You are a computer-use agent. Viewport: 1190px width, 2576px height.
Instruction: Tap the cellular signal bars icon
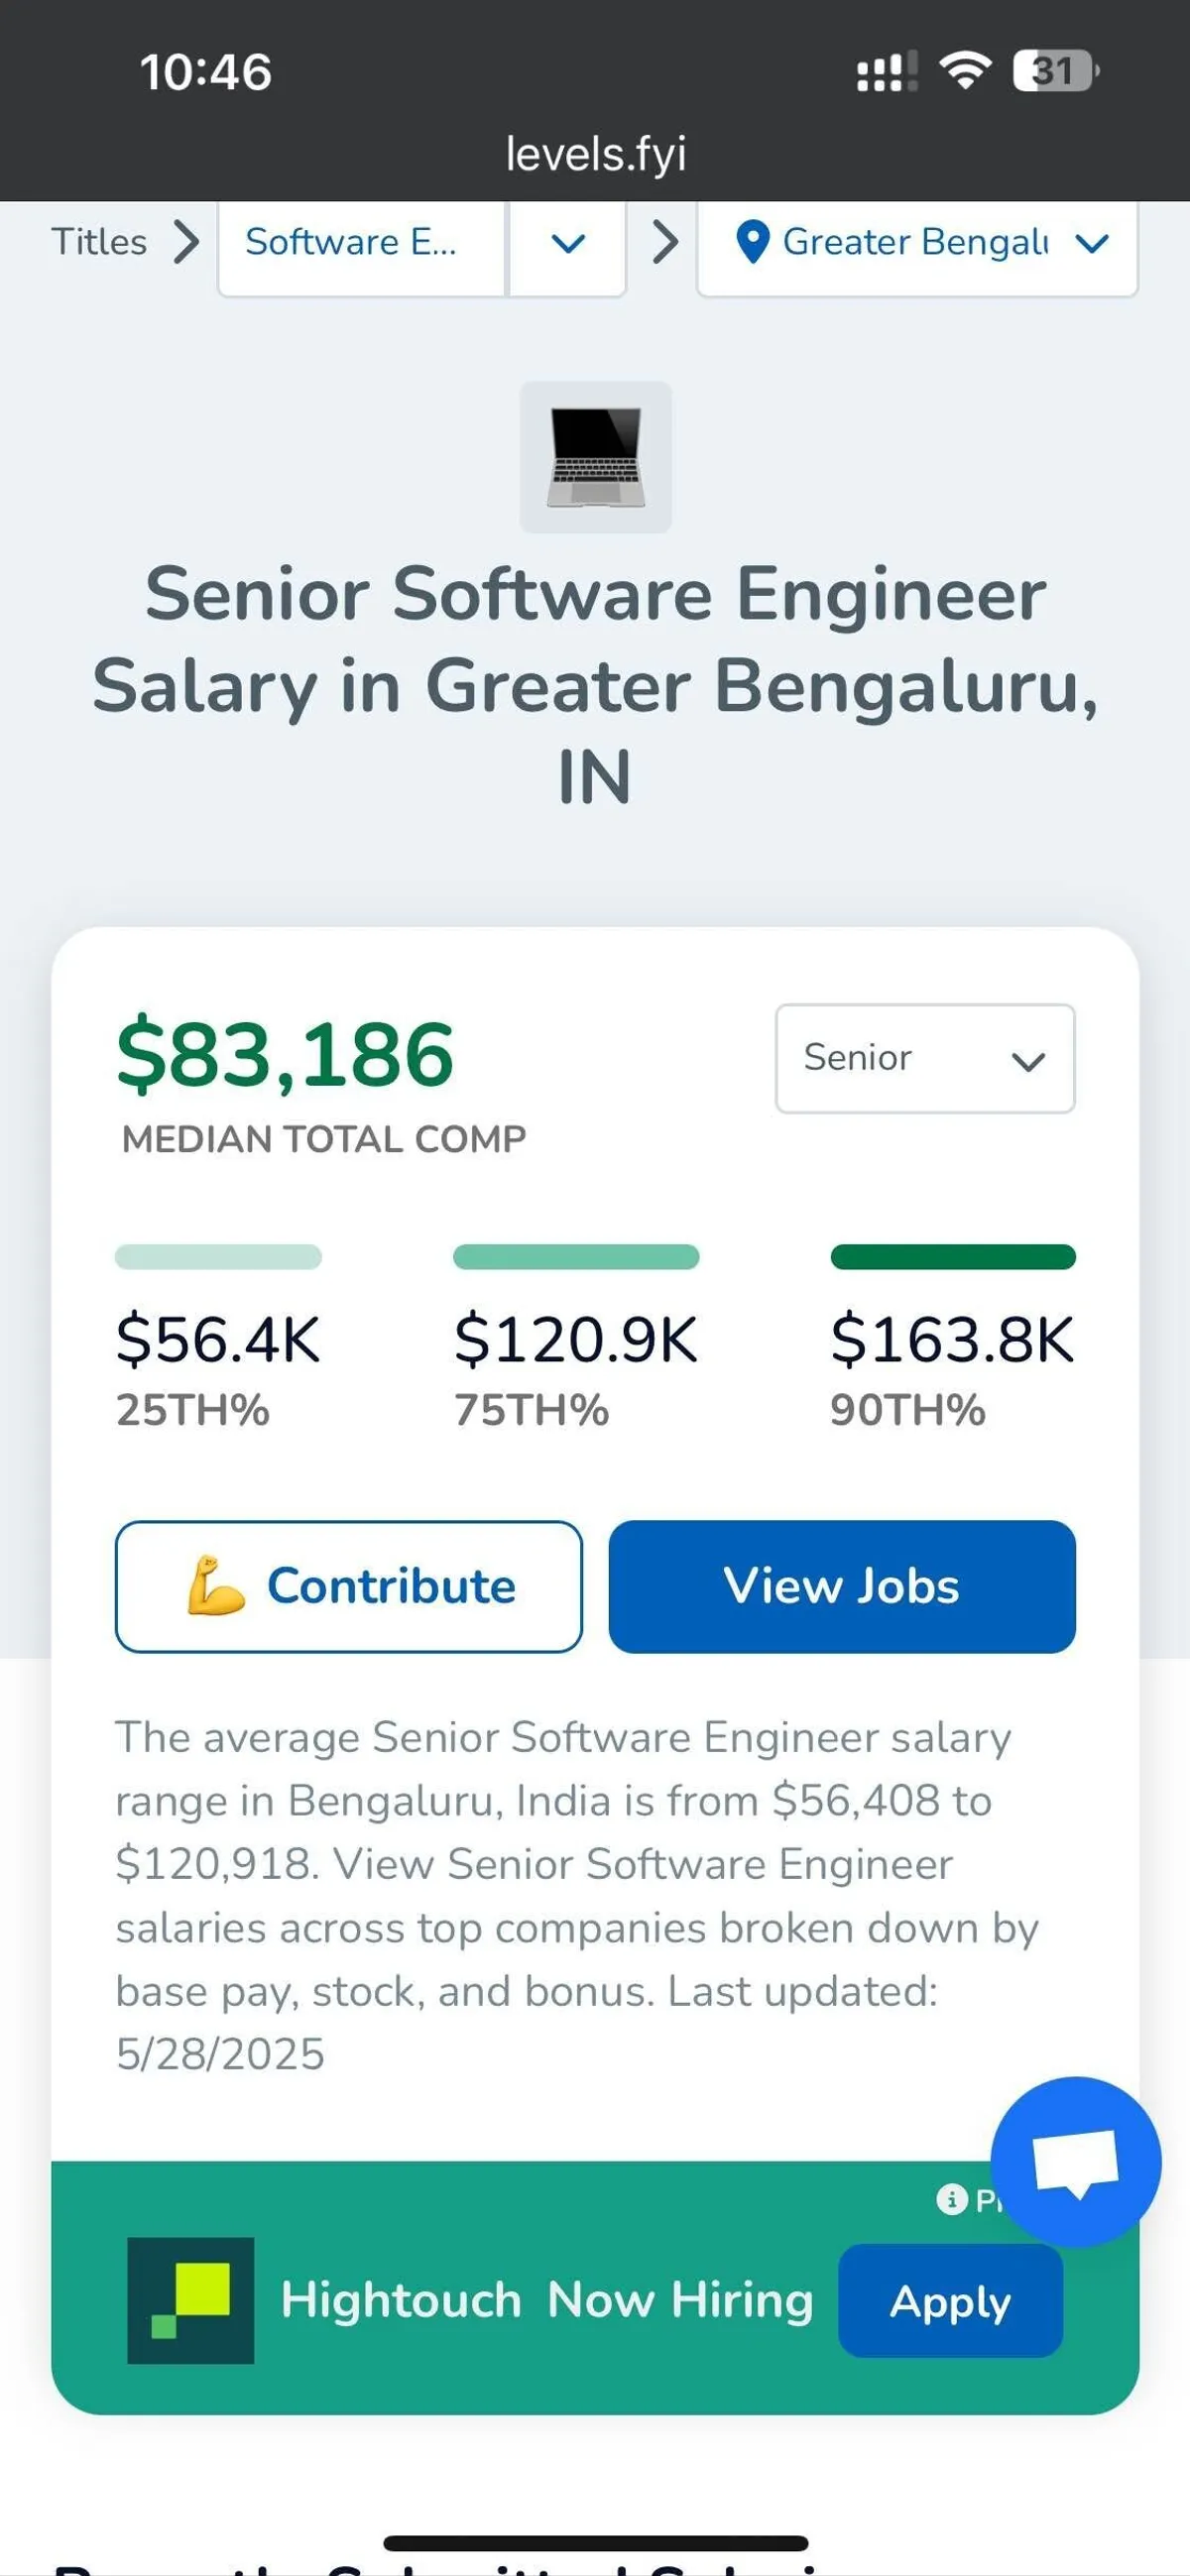[887, 72]
